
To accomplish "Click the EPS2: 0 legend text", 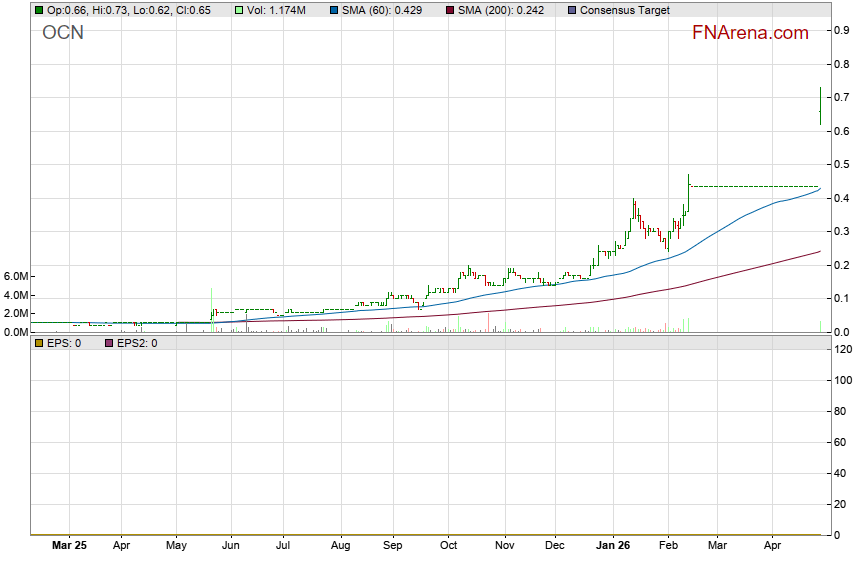I will click(137, 343).
